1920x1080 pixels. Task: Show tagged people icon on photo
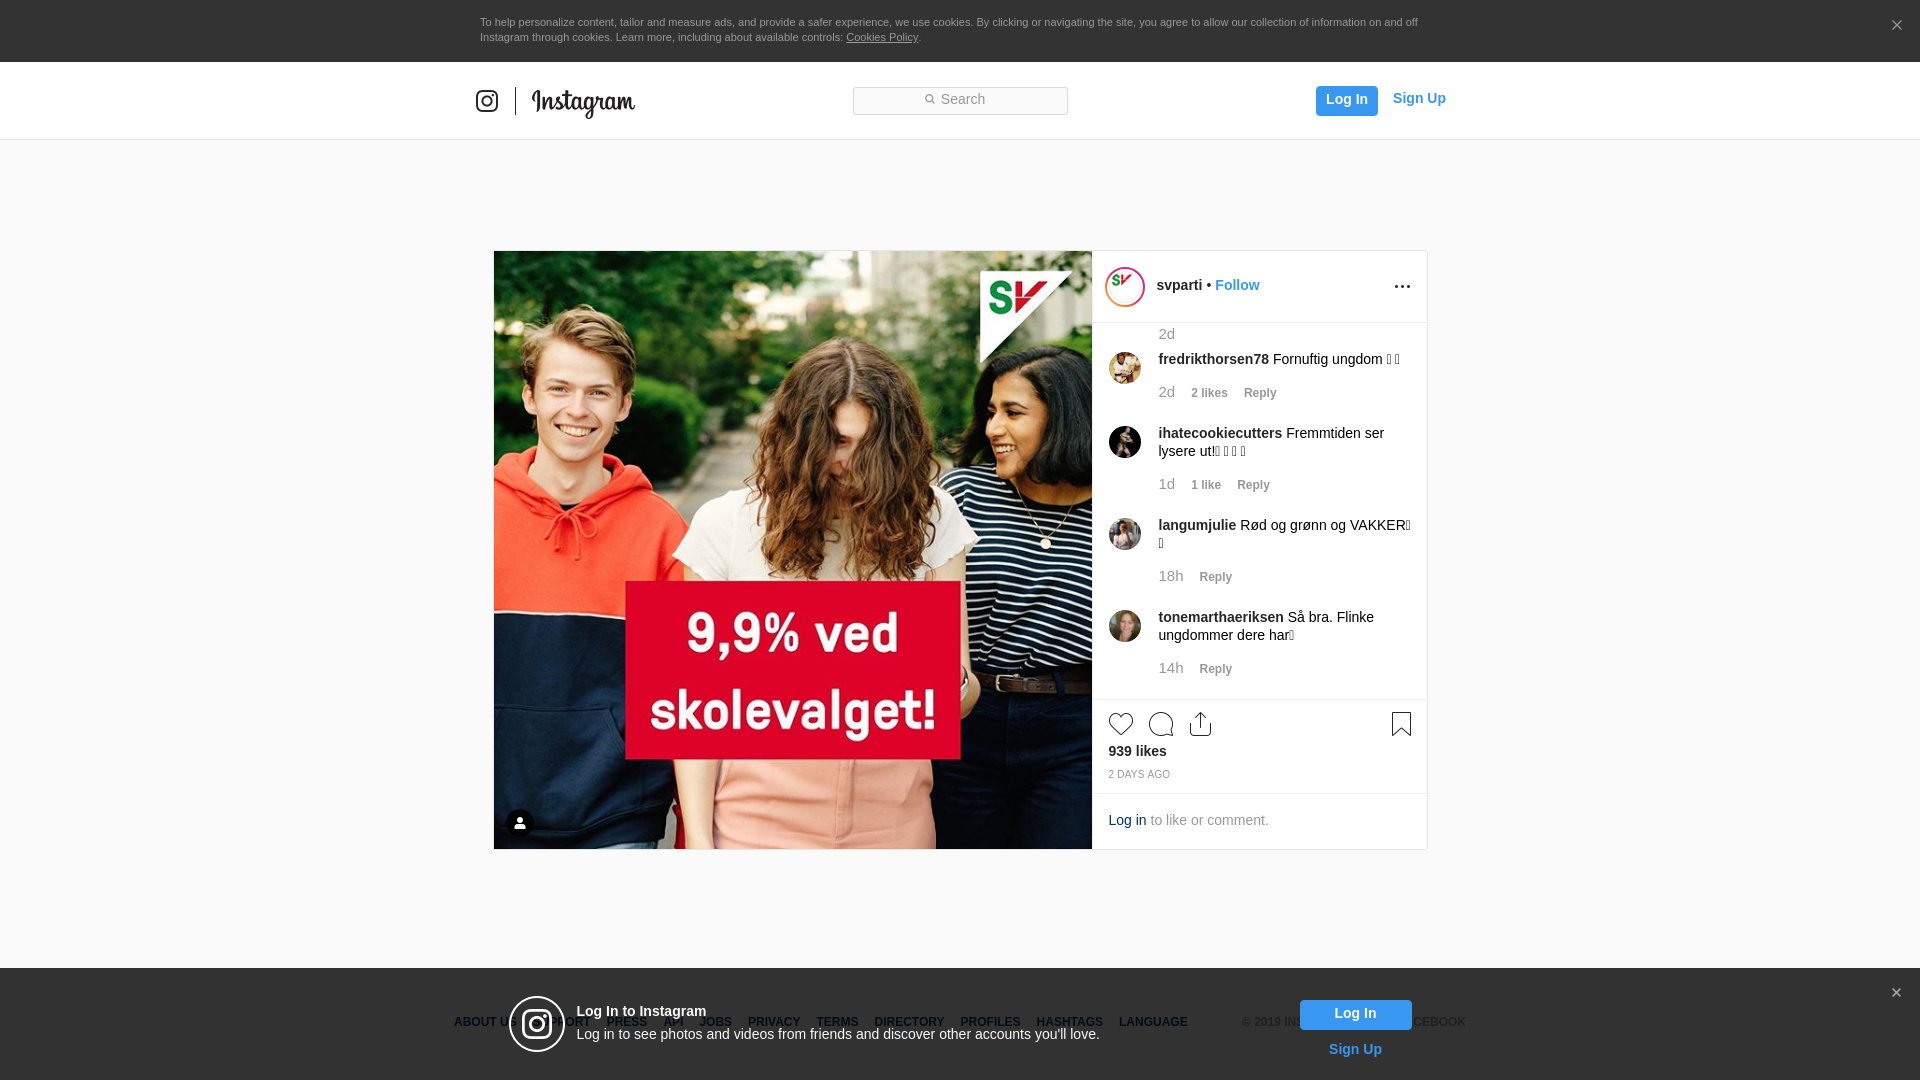520,823
